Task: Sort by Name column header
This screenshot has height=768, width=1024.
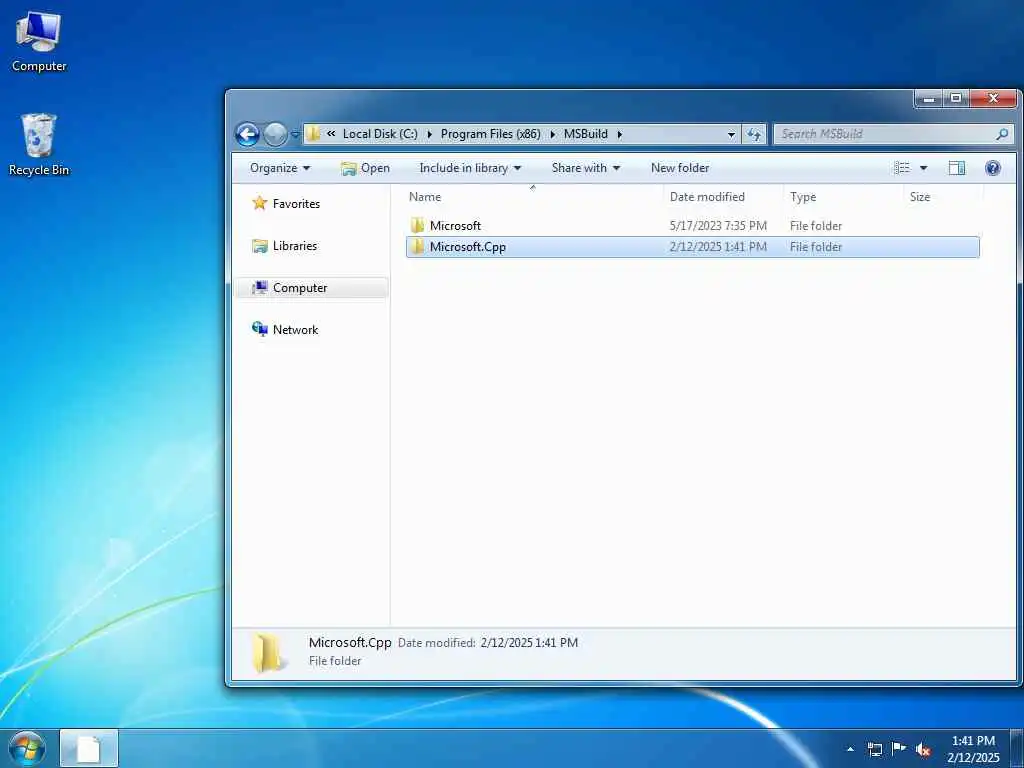Action: coord(533,197)
